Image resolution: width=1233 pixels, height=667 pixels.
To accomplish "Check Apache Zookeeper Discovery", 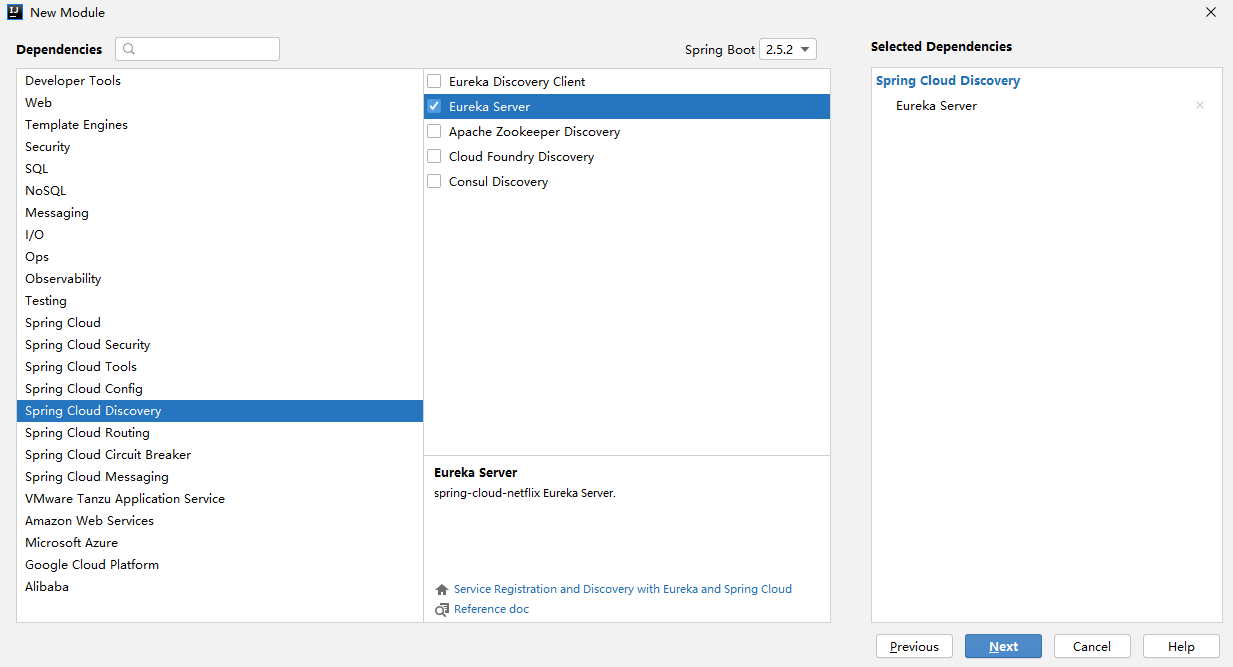I will 434,131.
